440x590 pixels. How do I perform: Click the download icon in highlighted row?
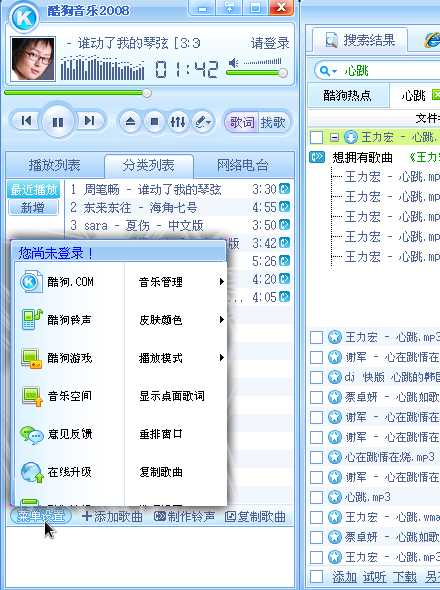350,137
